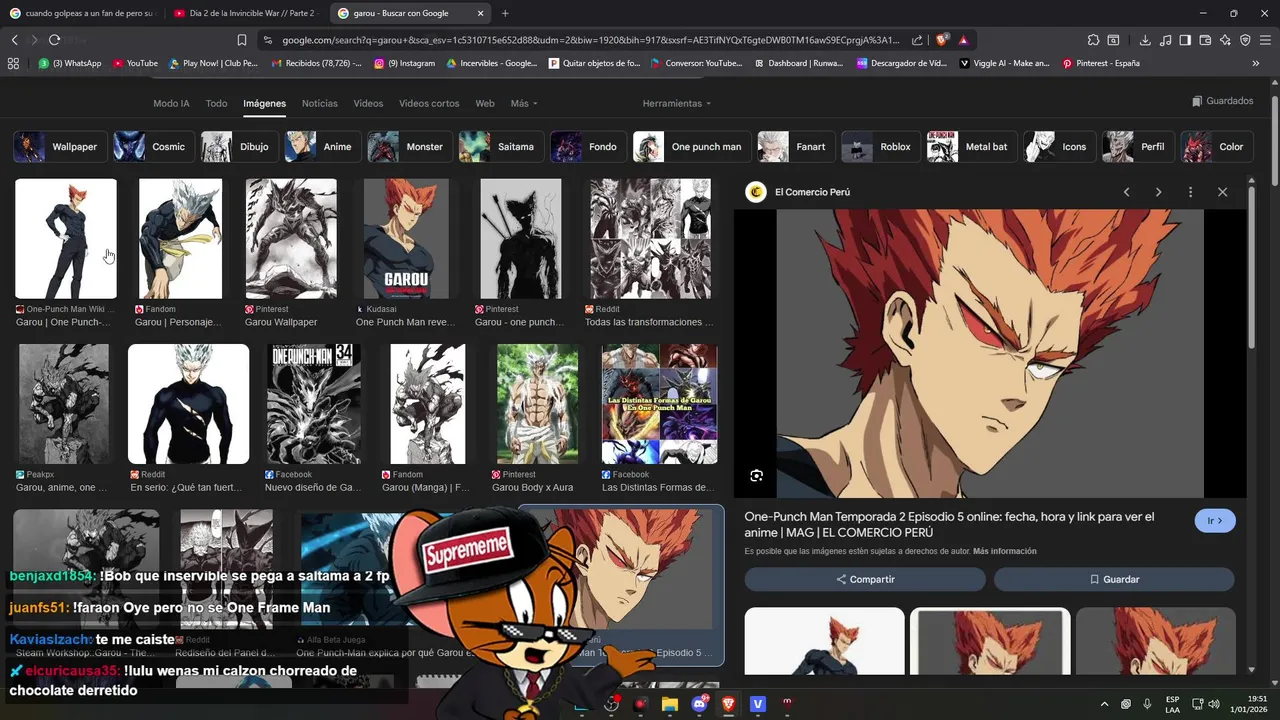
Task: Bookmark this page using the bookmark icon
Action: [242, 40]
